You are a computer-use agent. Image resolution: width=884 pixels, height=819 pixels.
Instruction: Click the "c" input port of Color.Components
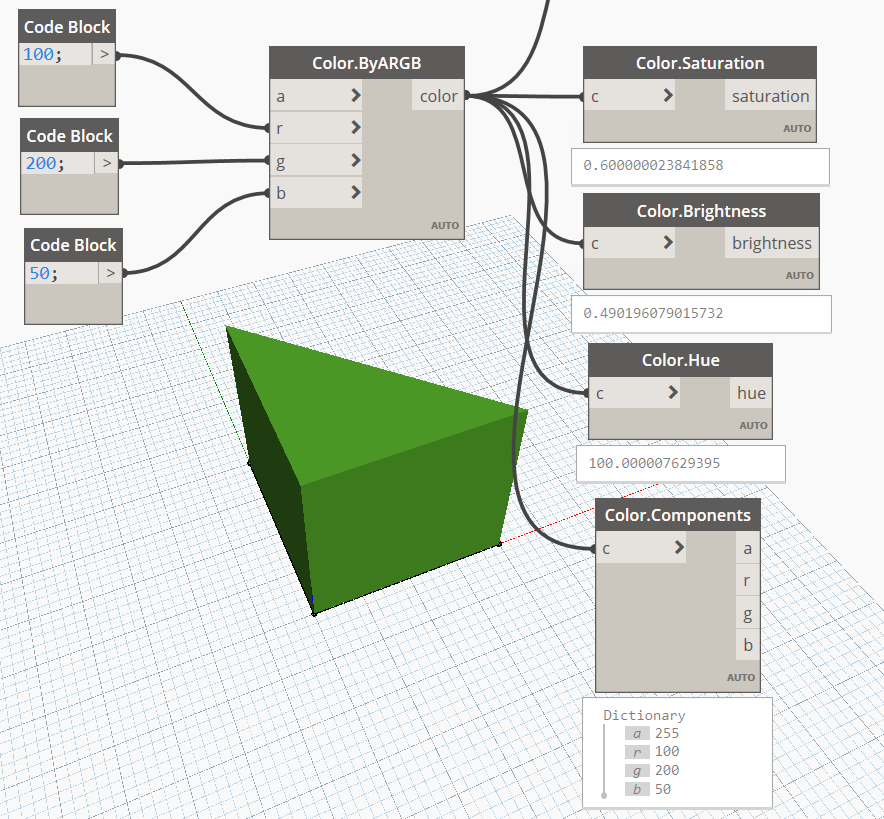(641, 548)
